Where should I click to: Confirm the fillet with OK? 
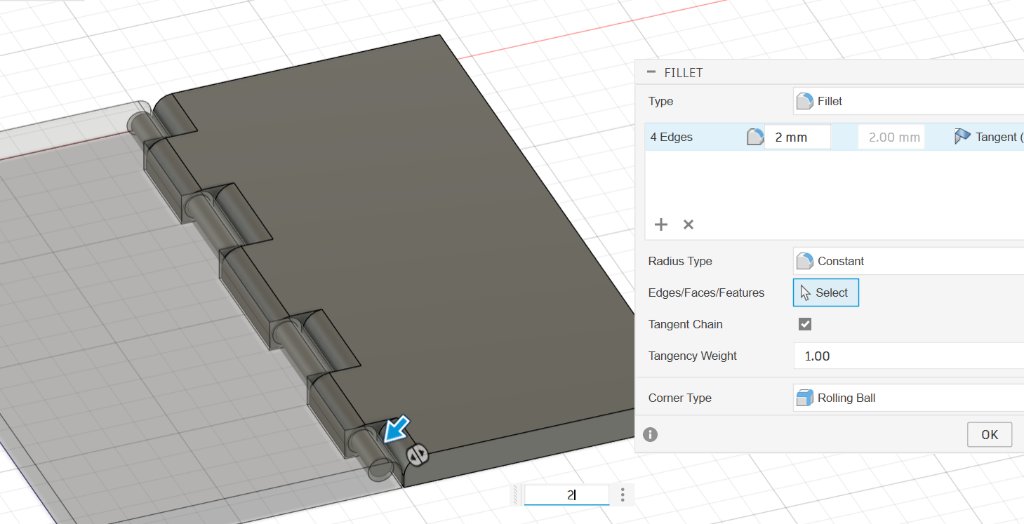coord(989,434)
